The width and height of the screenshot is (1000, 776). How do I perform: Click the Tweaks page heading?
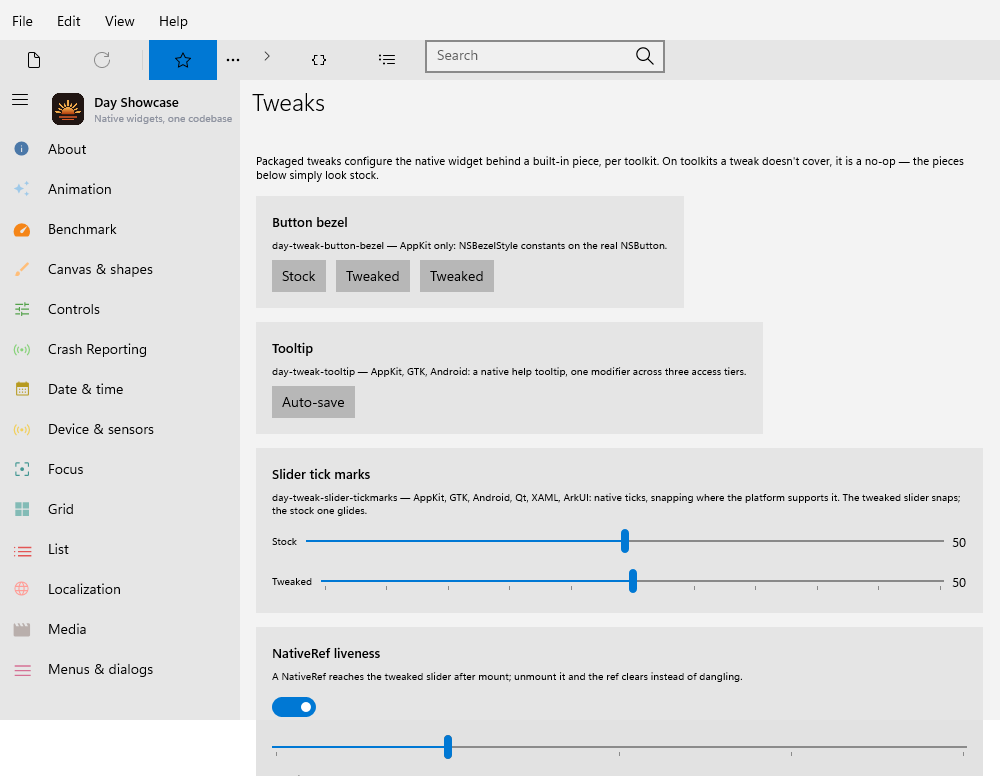point(288,103)
